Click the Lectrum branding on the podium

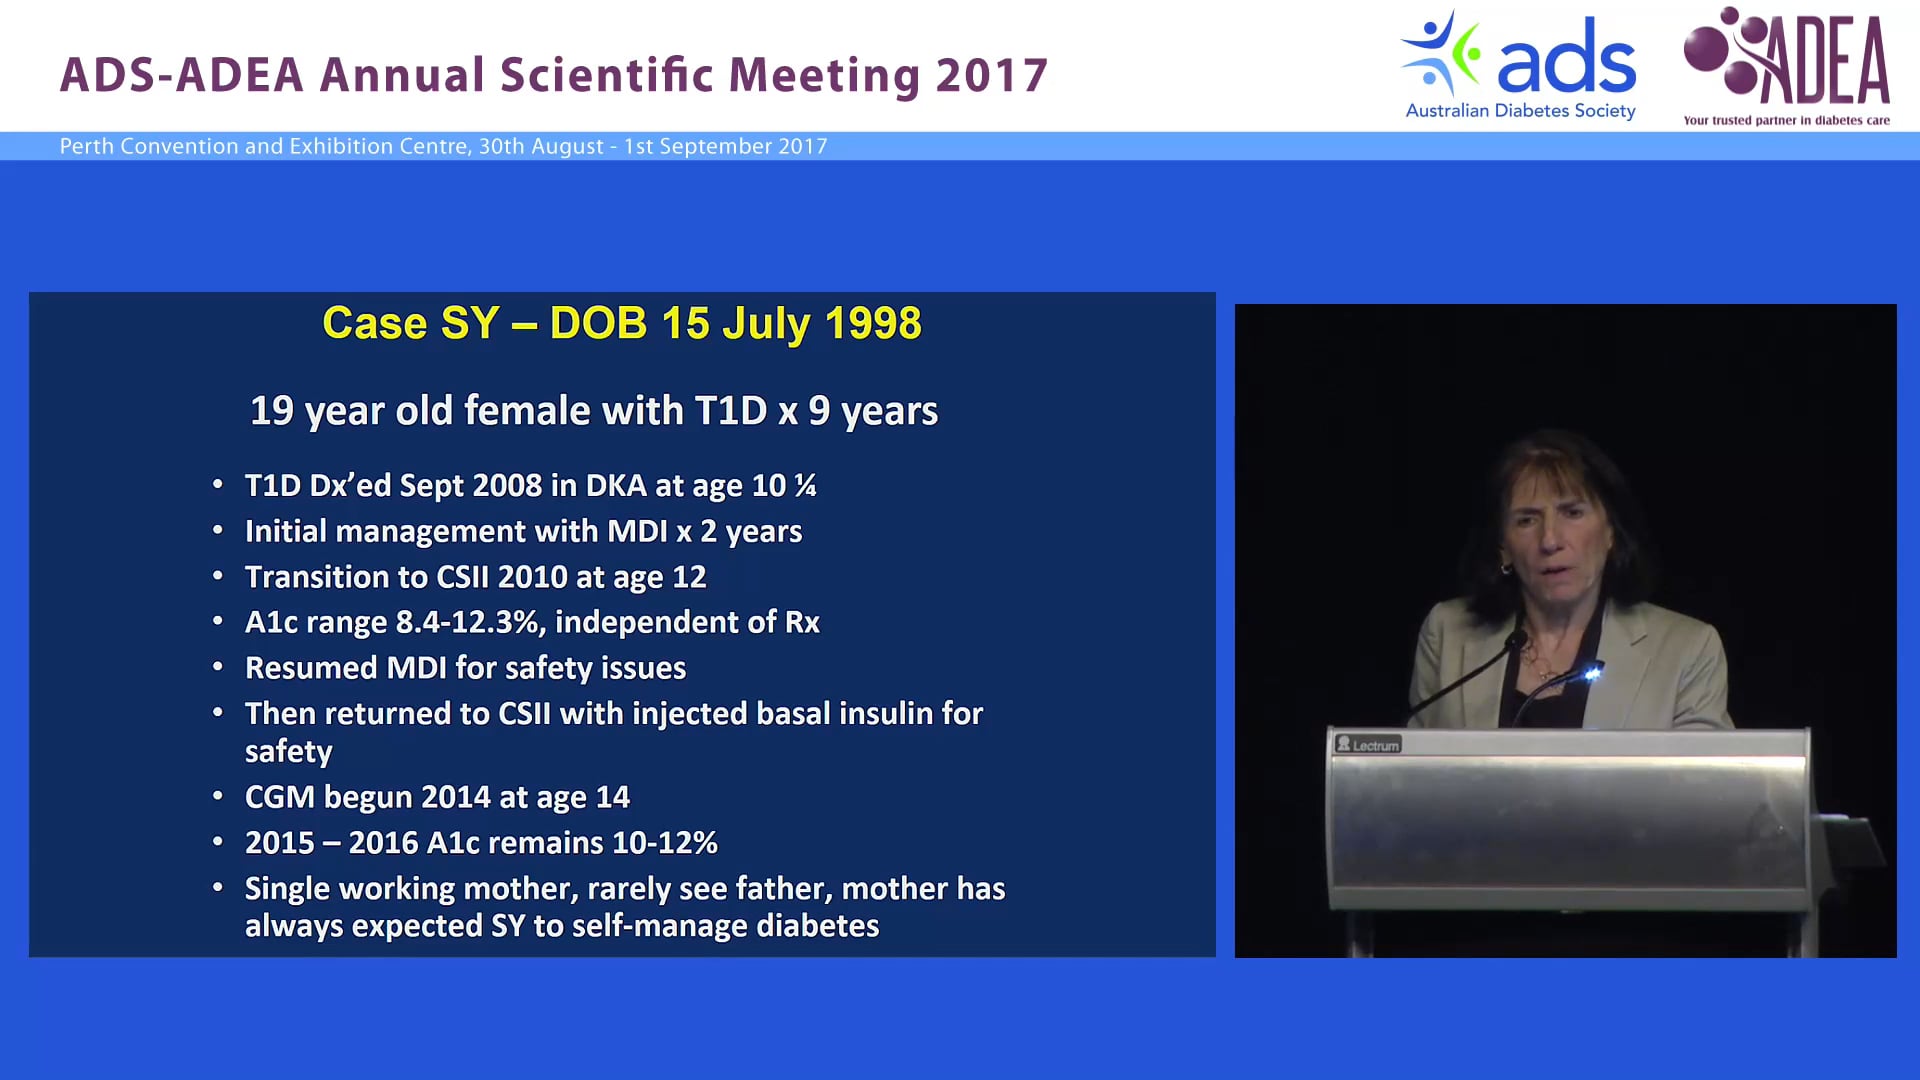coord(1370,744)
